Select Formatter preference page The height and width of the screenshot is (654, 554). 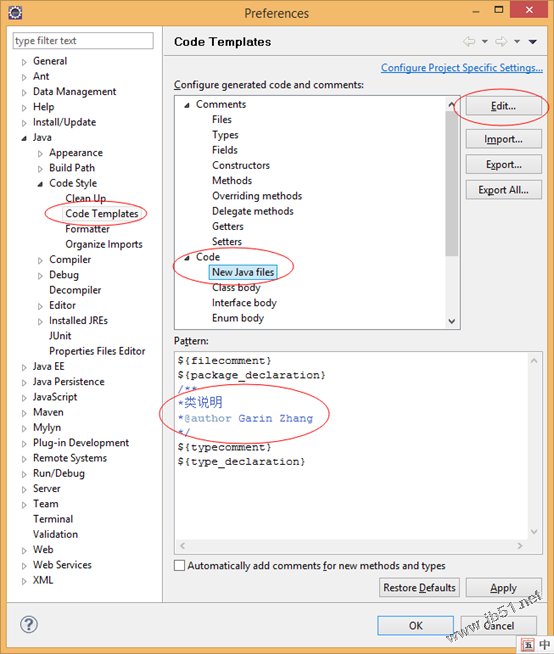tap(87, 229)
